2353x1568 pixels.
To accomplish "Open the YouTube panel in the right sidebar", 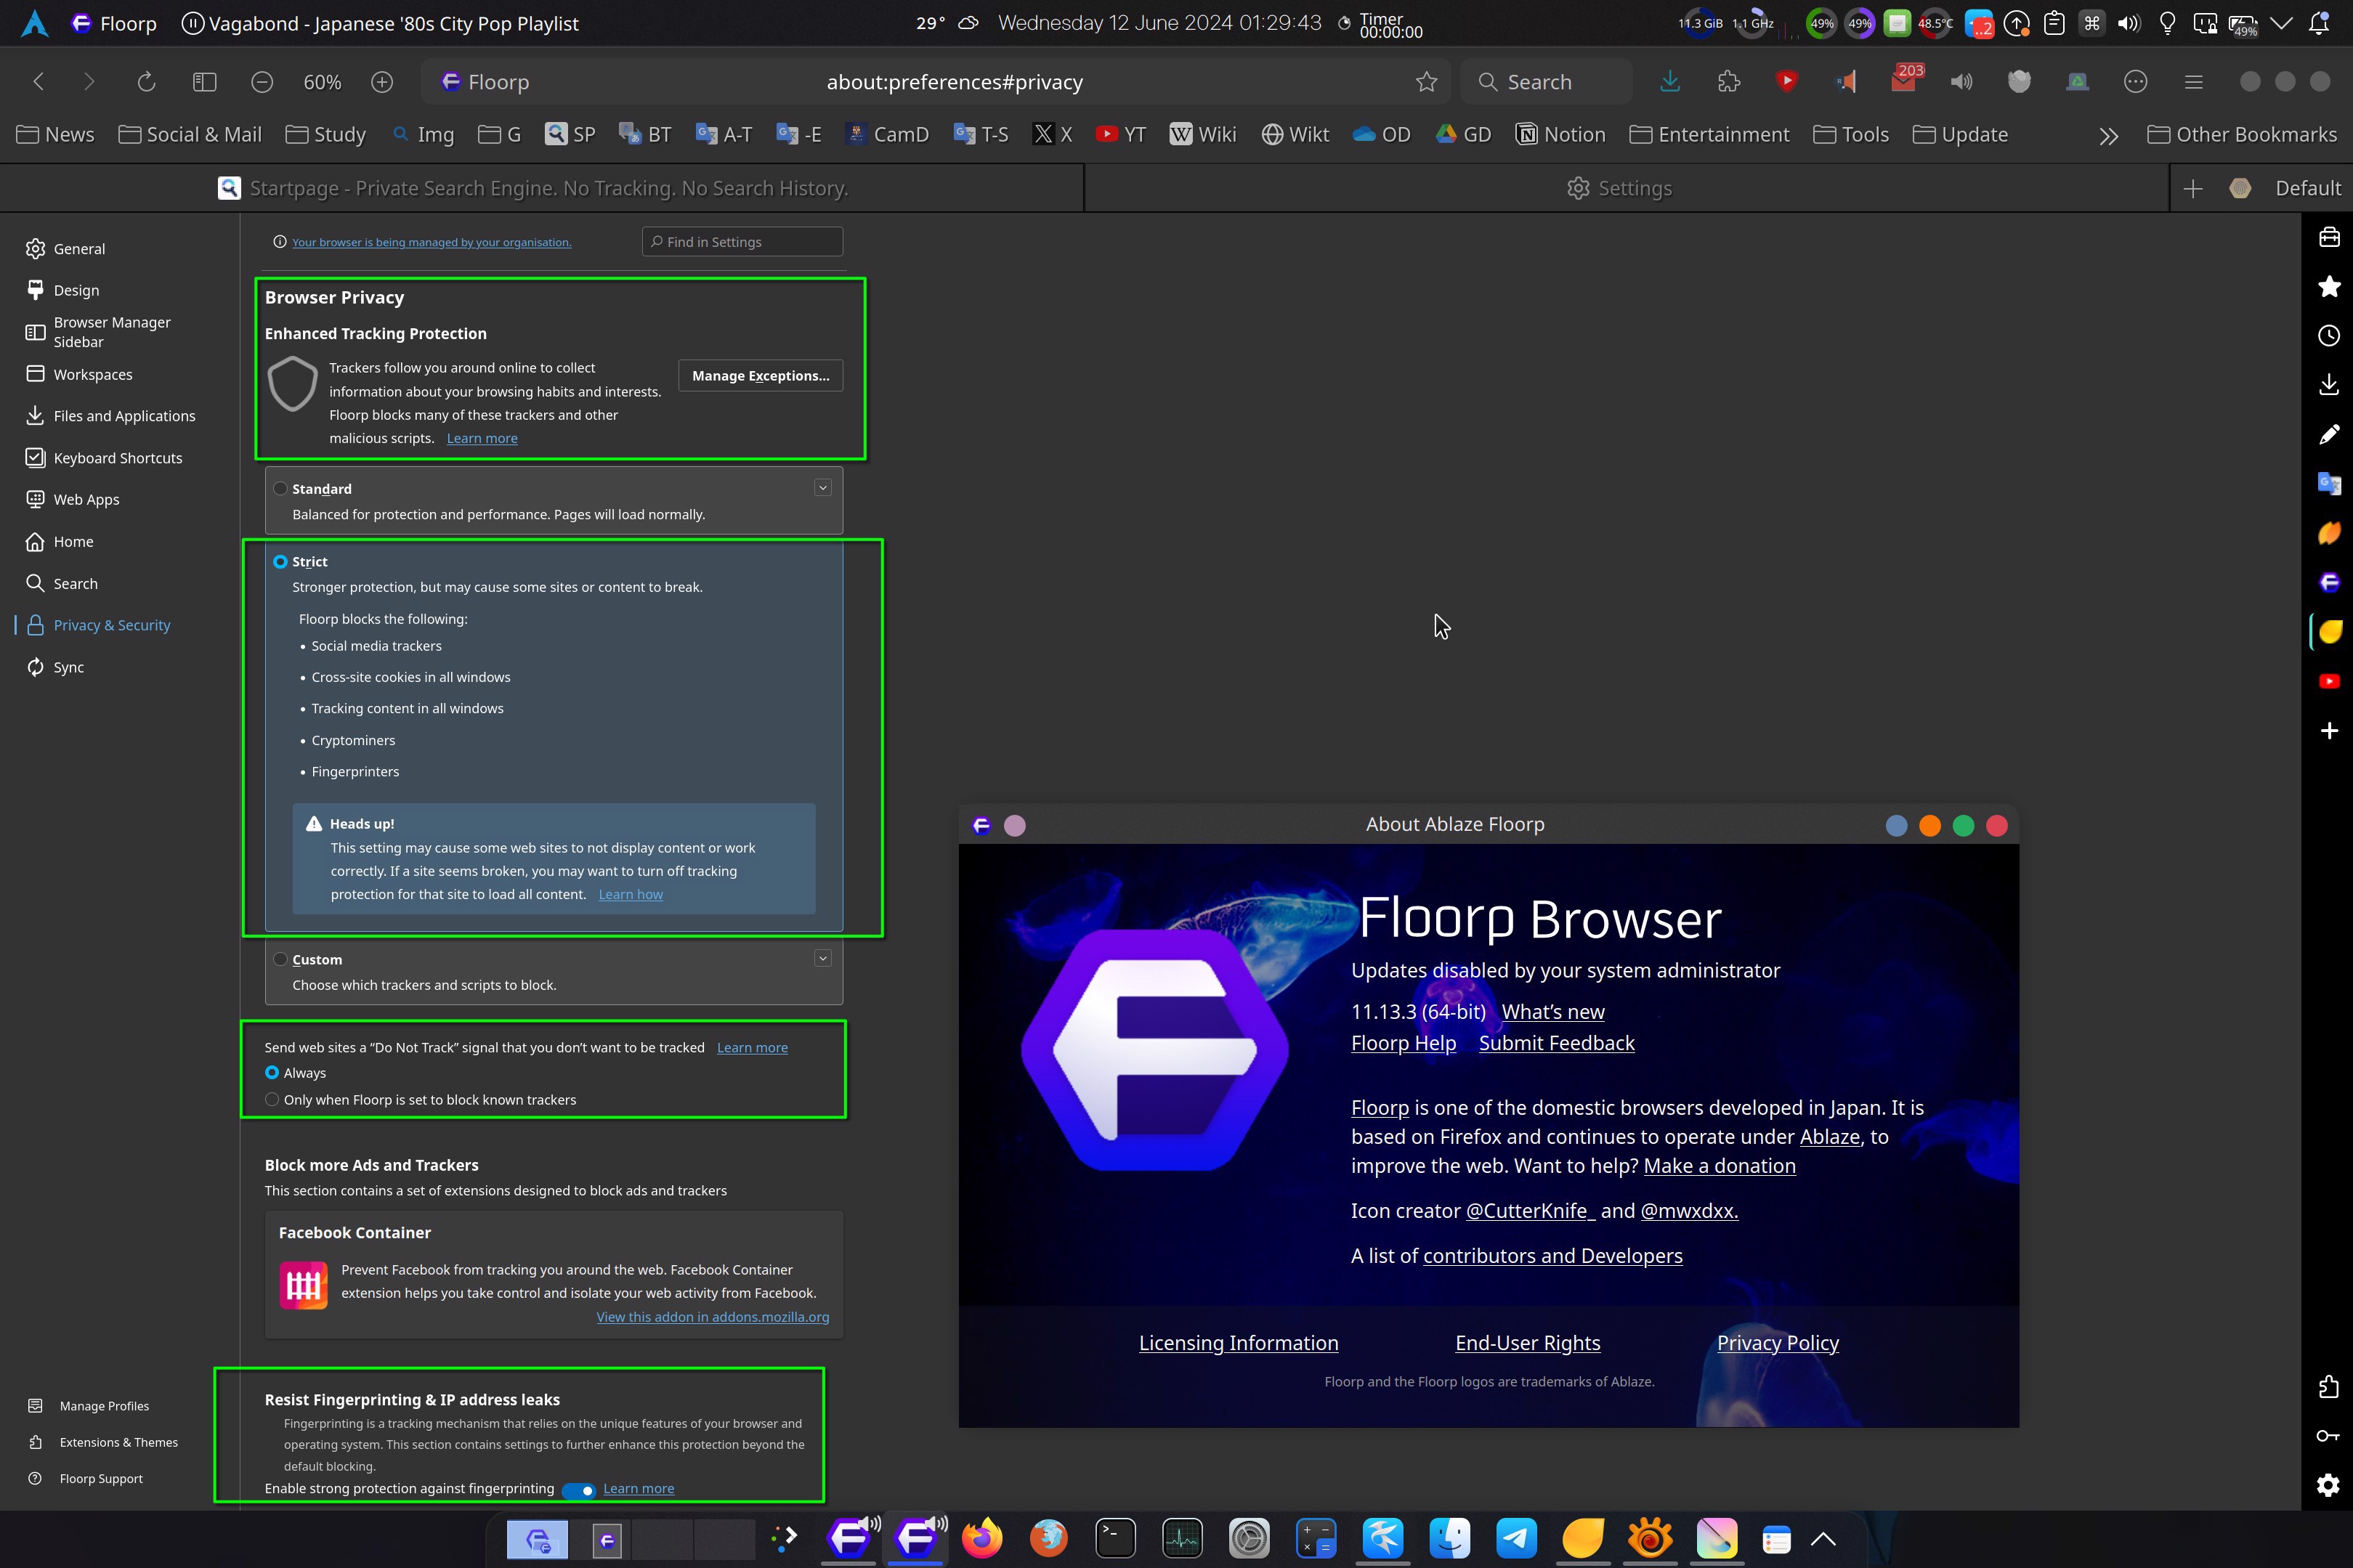I will click(2329, 681).
